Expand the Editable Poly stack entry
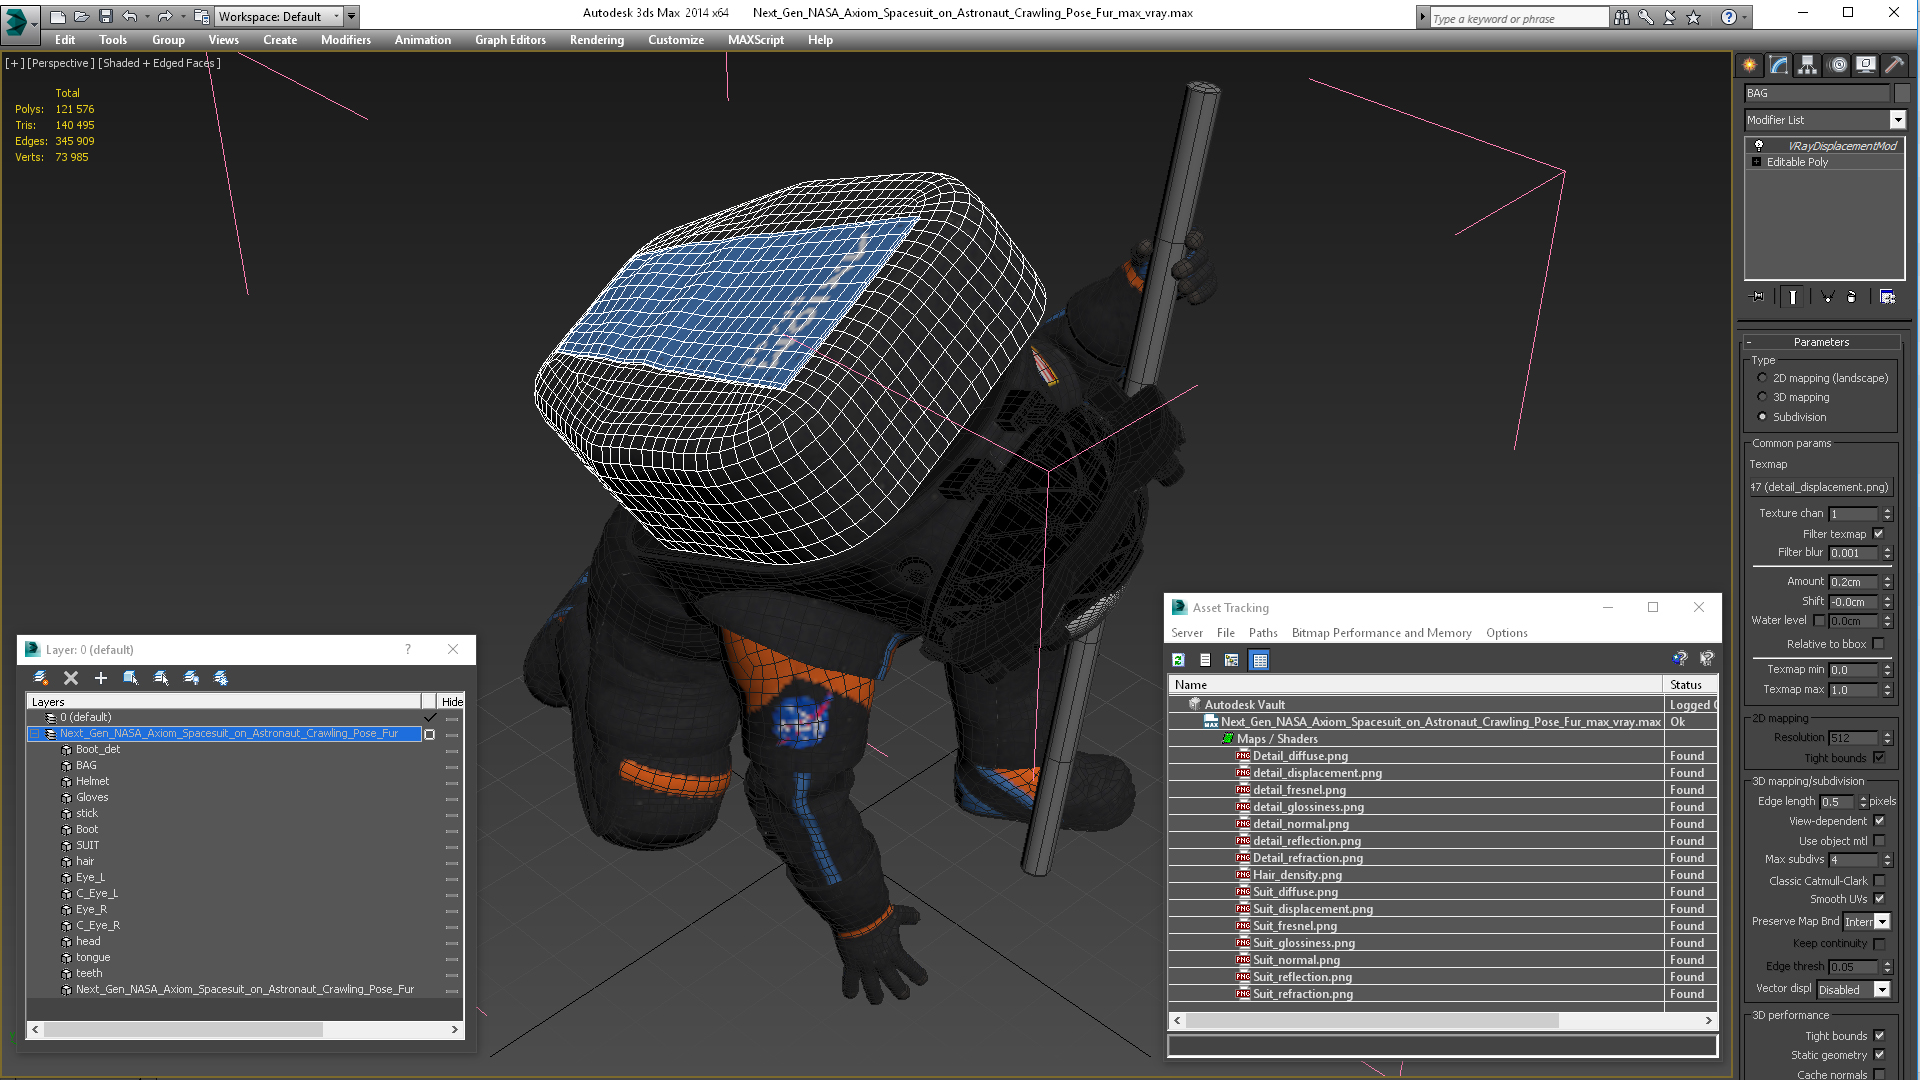This screenshot has width=1920, height=1080. pyautogui.click(x=1756, y=162)
